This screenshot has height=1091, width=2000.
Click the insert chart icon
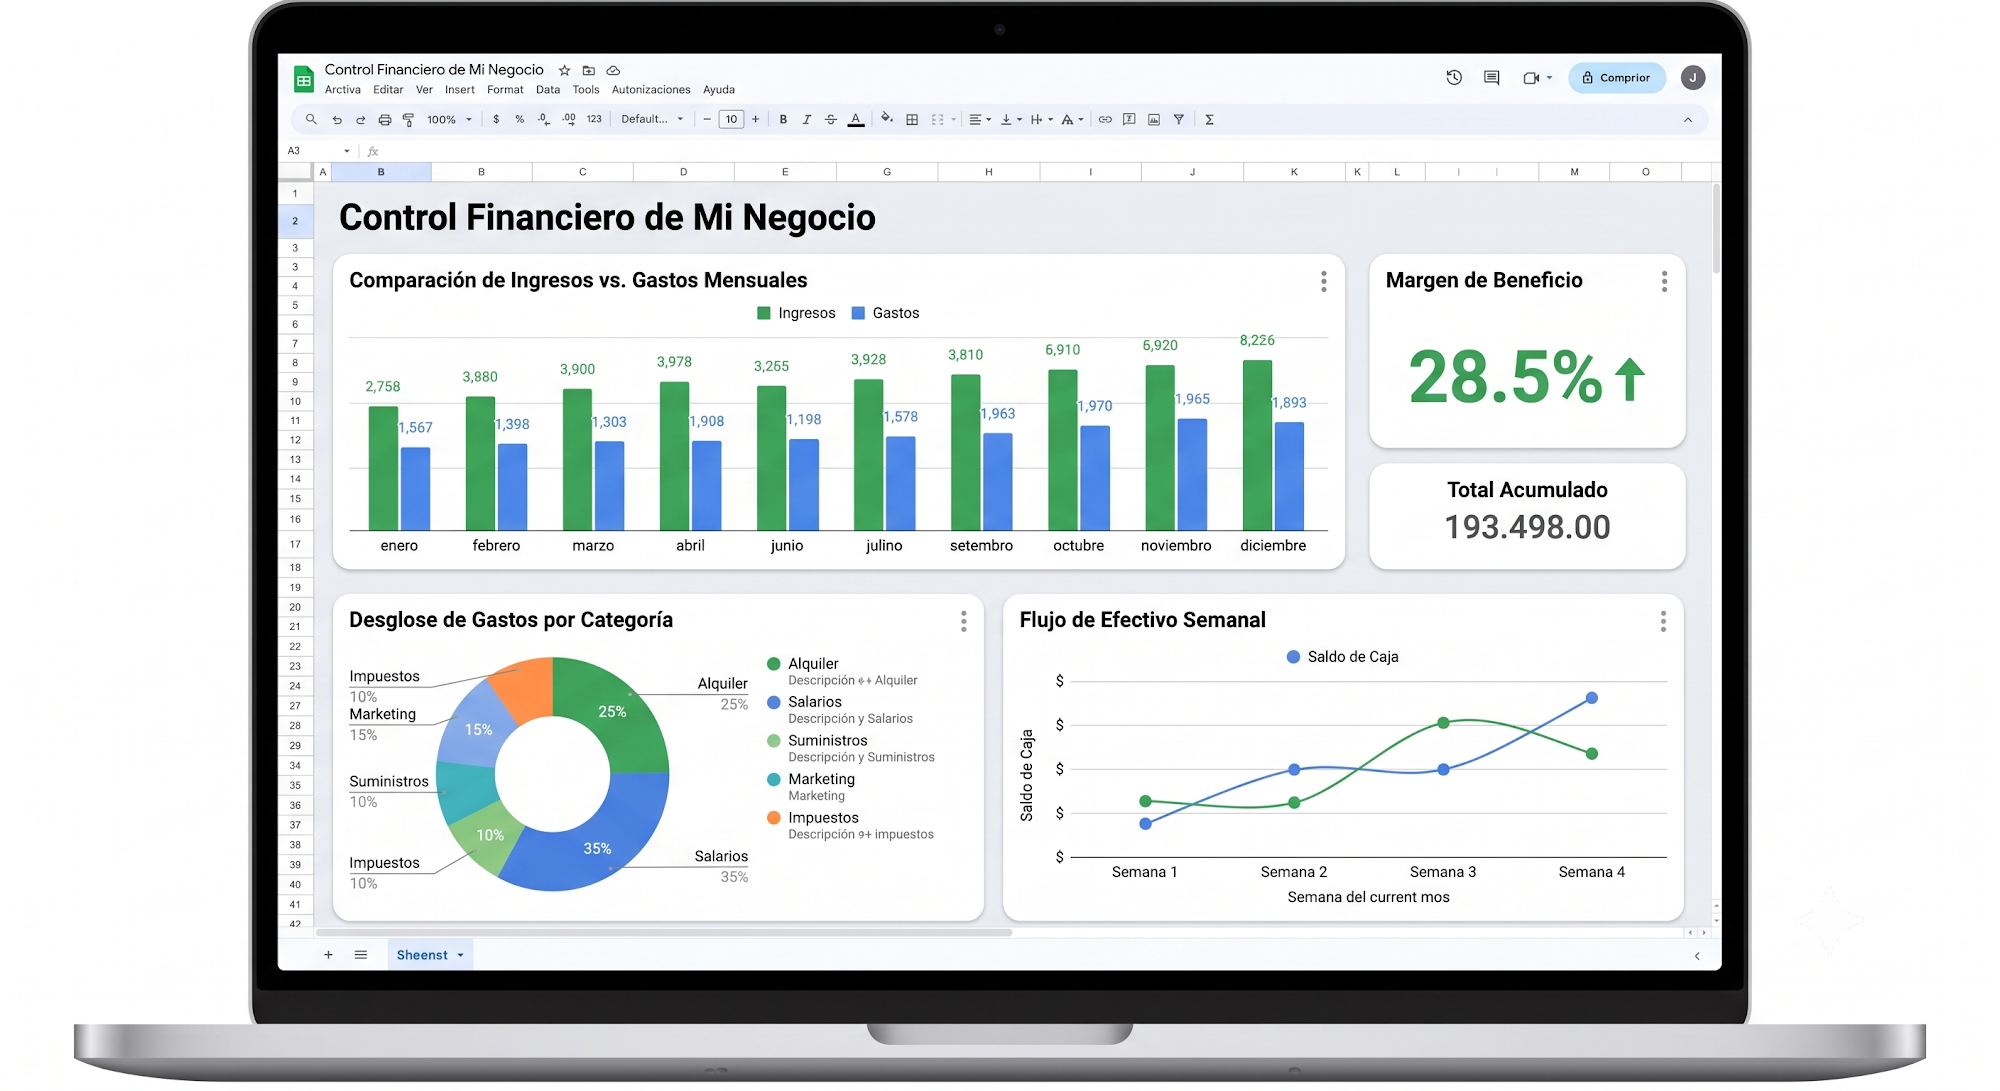(1154, 119)
